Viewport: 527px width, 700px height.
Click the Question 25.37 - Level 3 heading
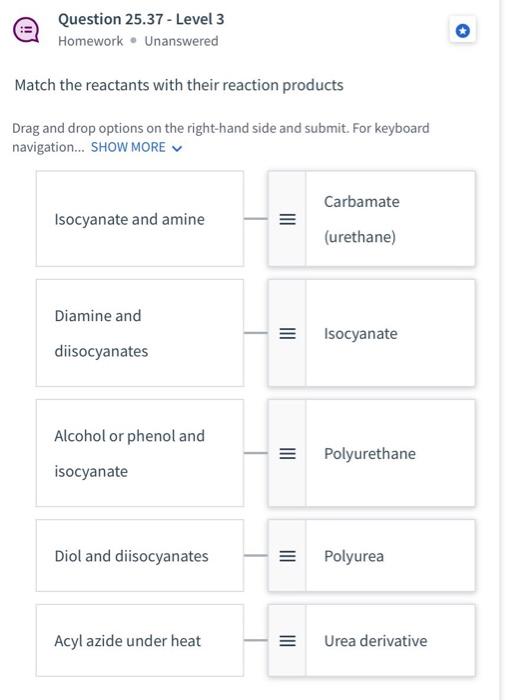141,19
